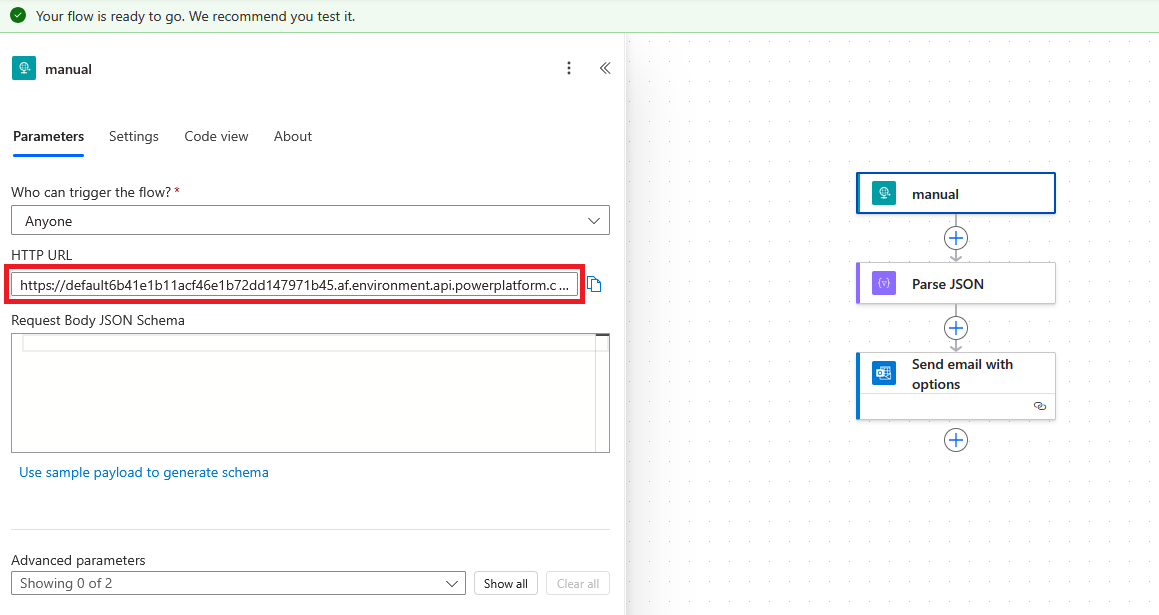Click the schema editor vertical scrollbar
The height and width of the screenshot is (615, 1159).
[602, 393]
